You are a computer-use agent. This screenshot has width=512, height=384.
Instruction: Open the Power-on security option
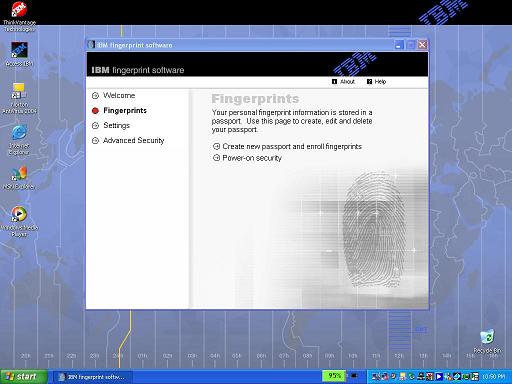[x=247, y=158]
